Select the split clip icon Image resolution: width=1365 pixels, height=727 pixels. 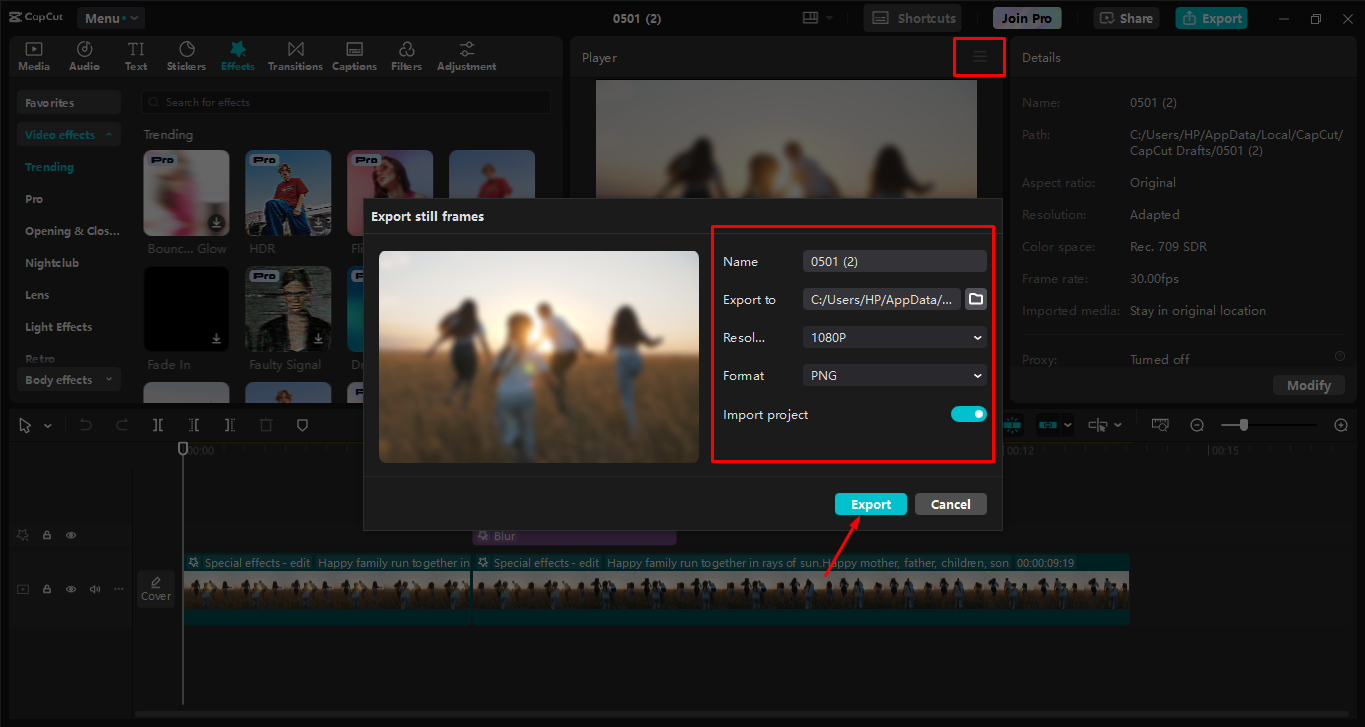(157, 424)
